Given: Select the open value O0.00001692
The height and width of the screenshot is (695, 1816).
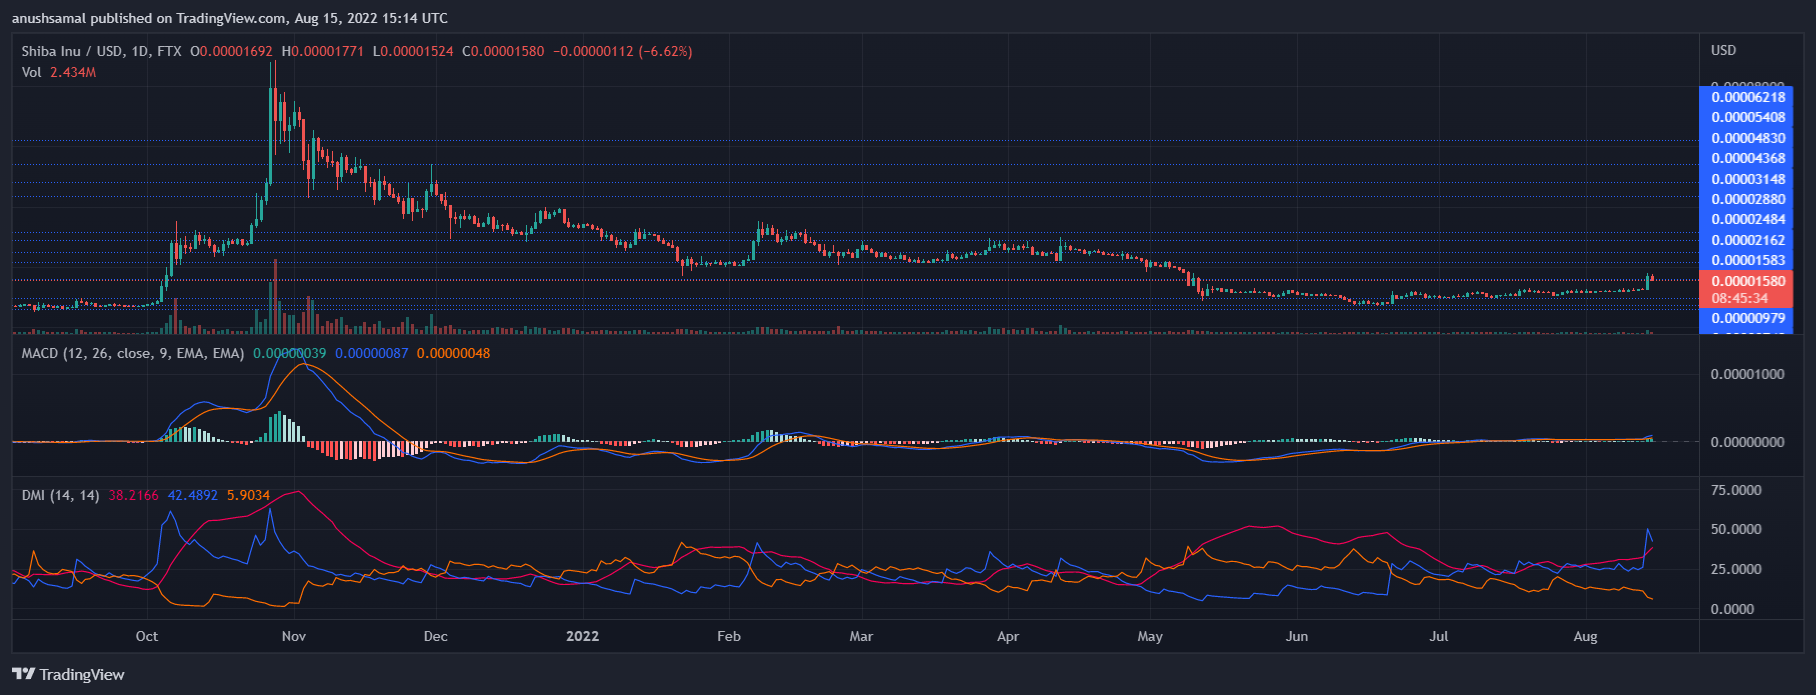Looking at the screenshot, I should pyautogui.click(x=231, y=51).
